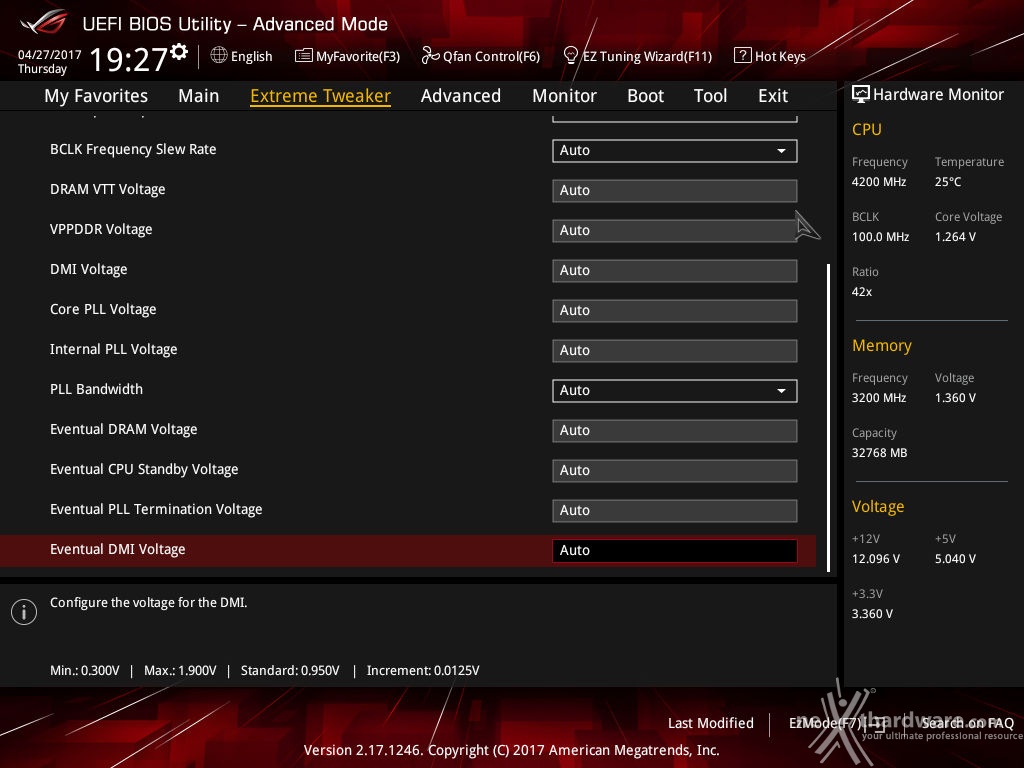Click Last Modified button
This screenshot has width=1024, height=768.
tap(711, 723)
